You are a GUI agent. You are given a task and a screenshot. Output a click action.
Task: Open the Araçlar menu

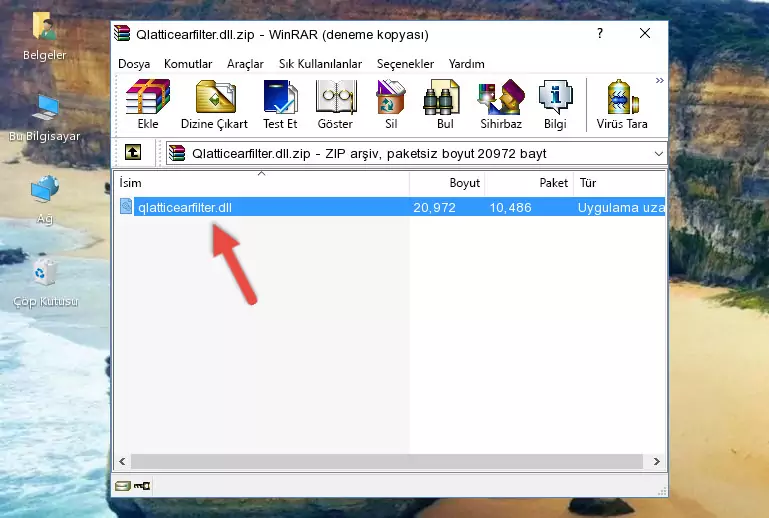245,64
